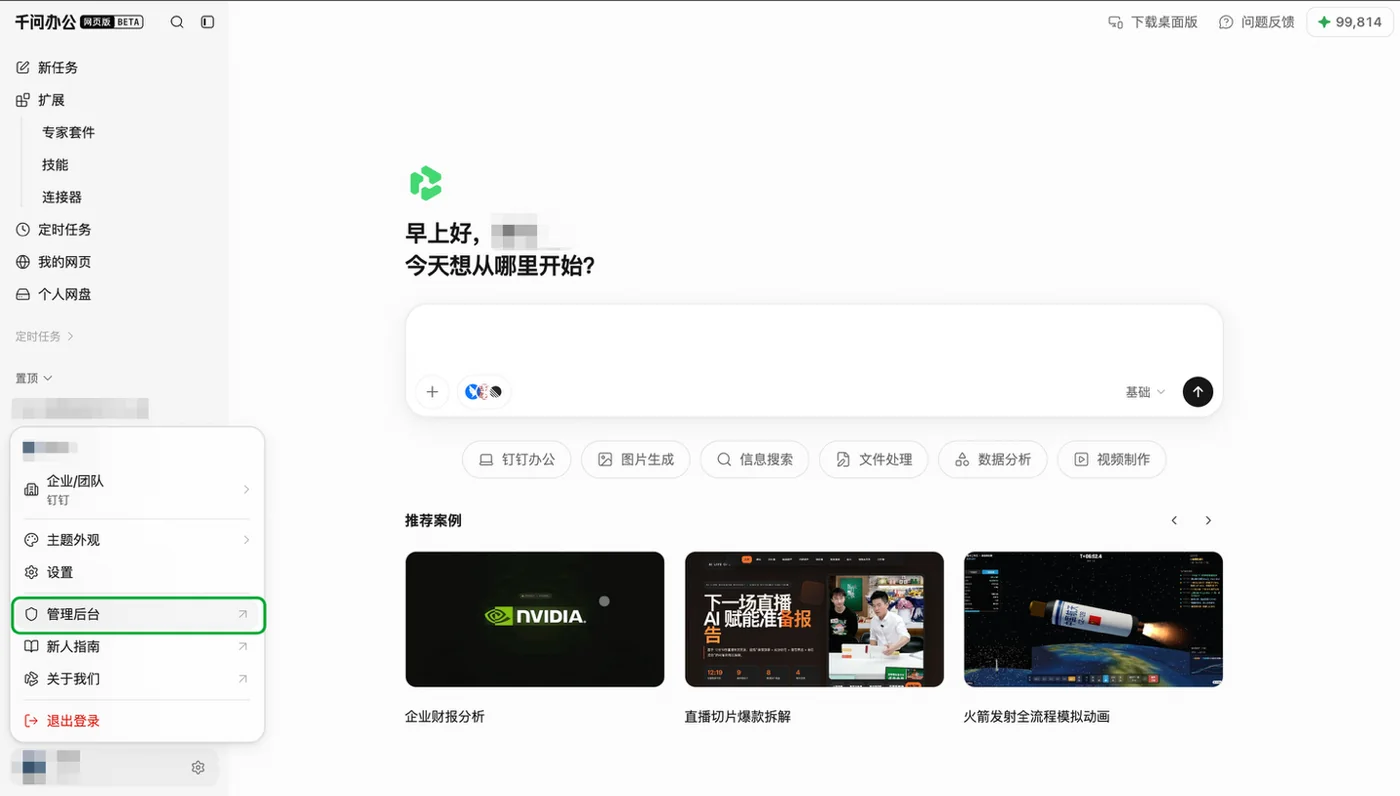Click the 下载桌面版 link
Screen dimensions: 1400x796
coord(1153,22)
